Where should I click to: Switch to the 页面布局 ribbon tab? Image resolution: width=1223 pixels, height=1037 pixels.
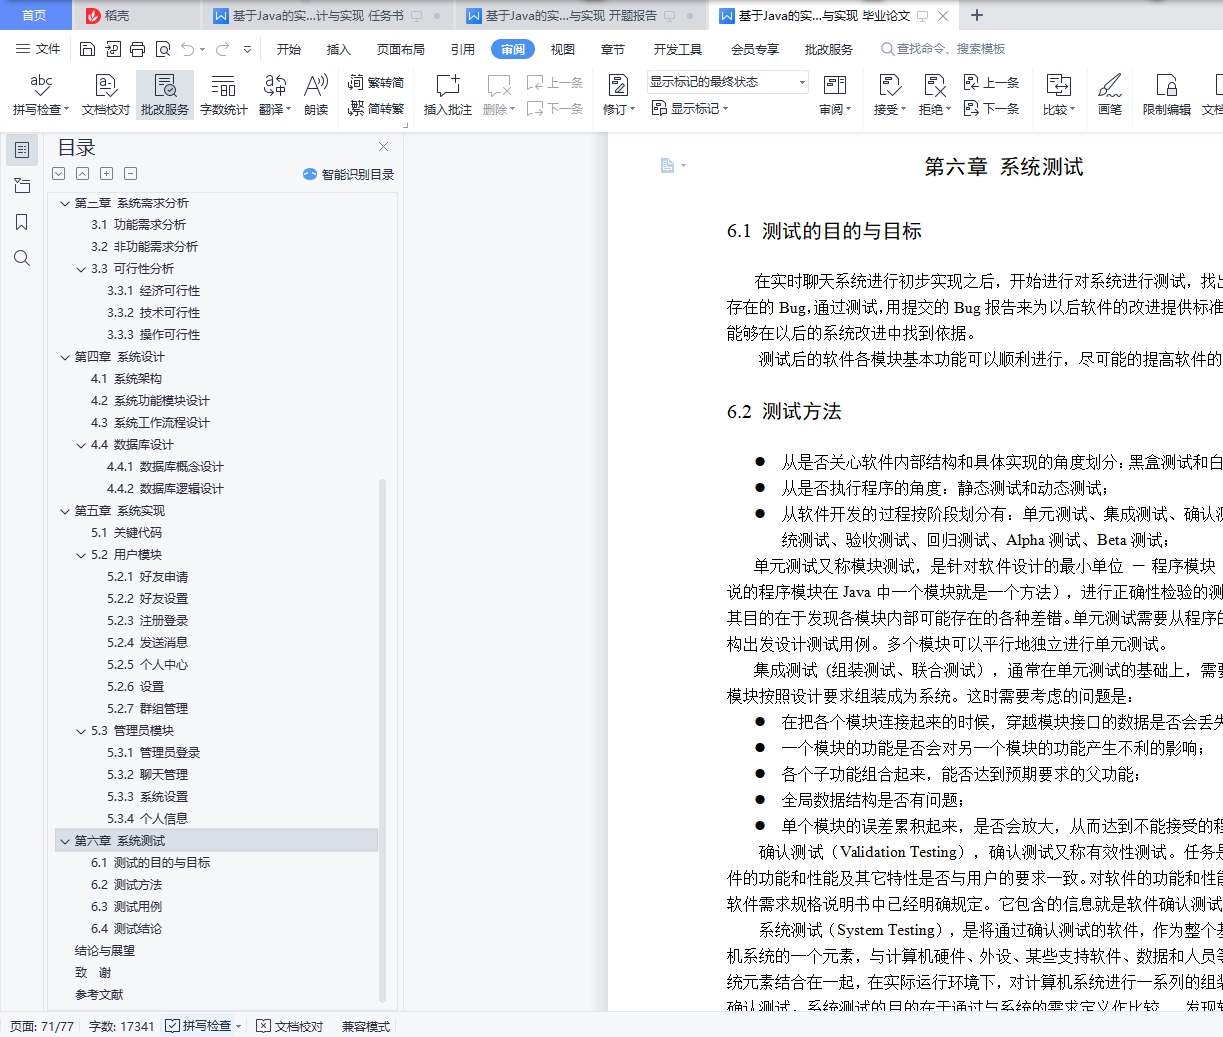[x=401, y=49]
